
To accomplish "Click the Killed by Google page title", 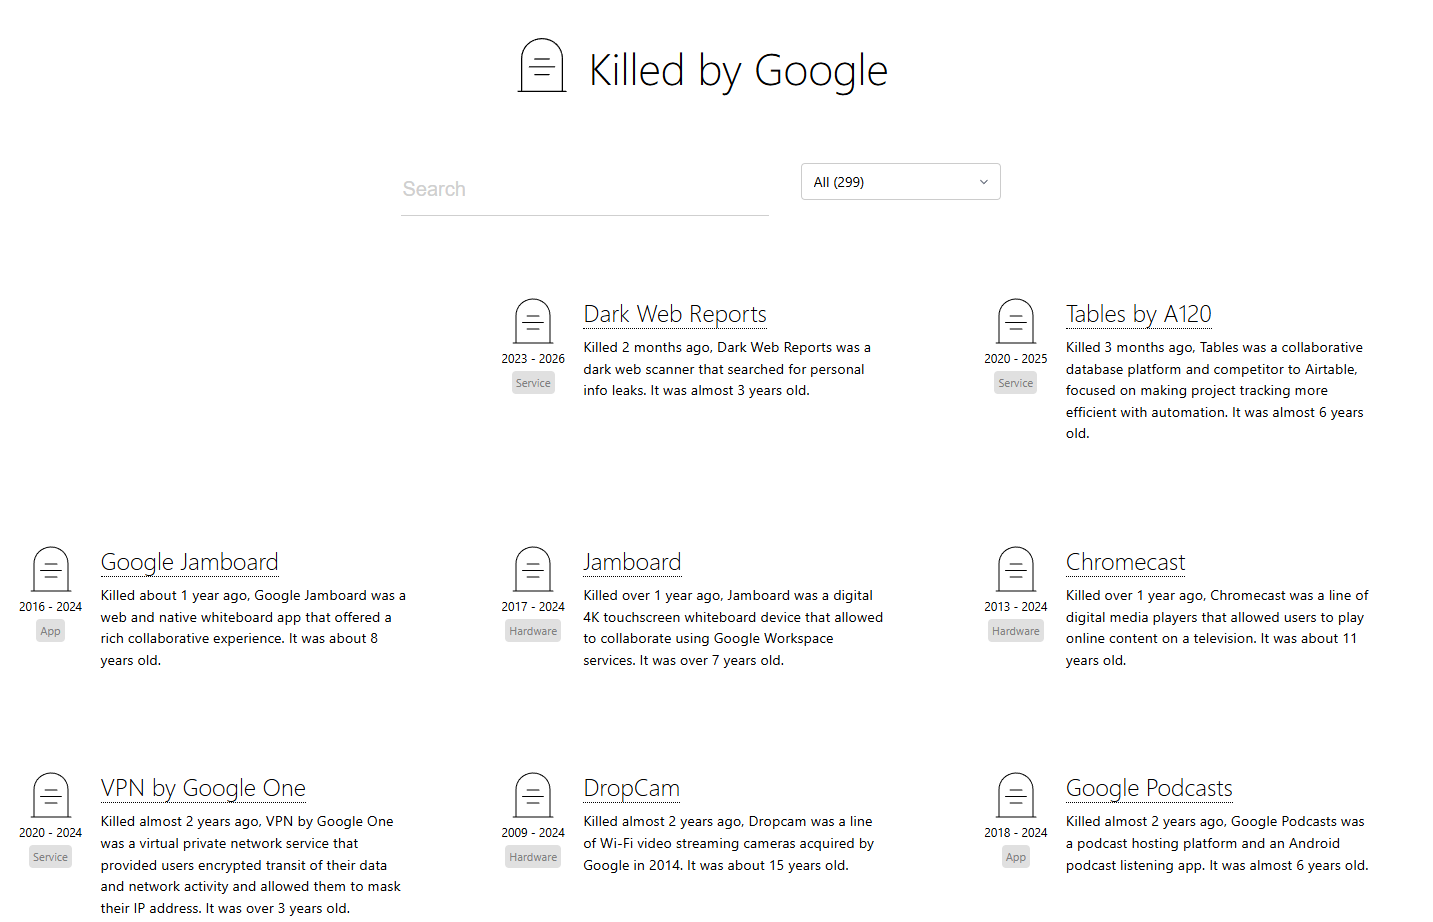I will (738, 70).
